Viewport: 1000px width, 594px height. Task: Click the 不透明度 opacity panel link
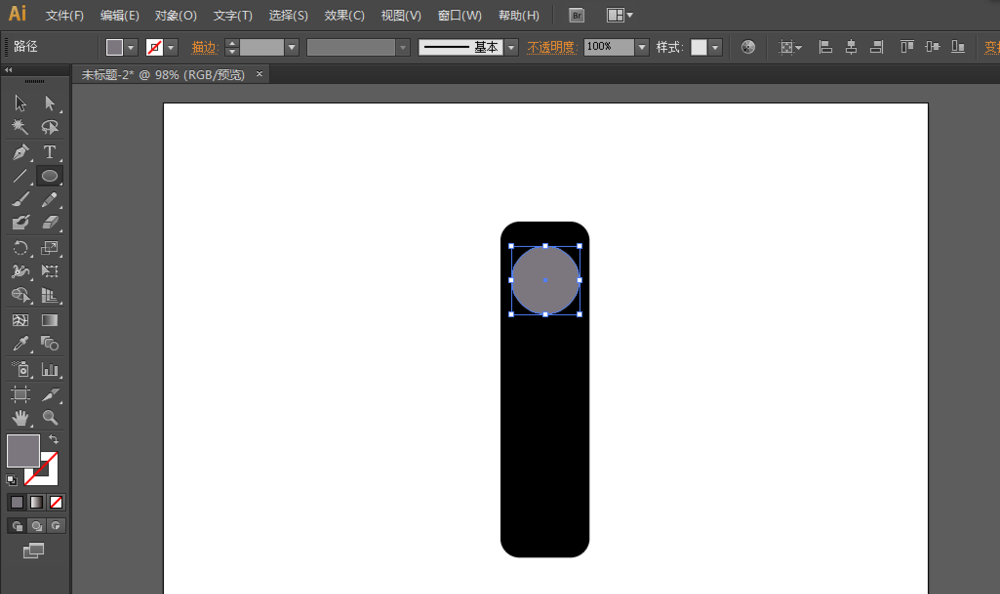pyautogui.click(x=552, y=47)
